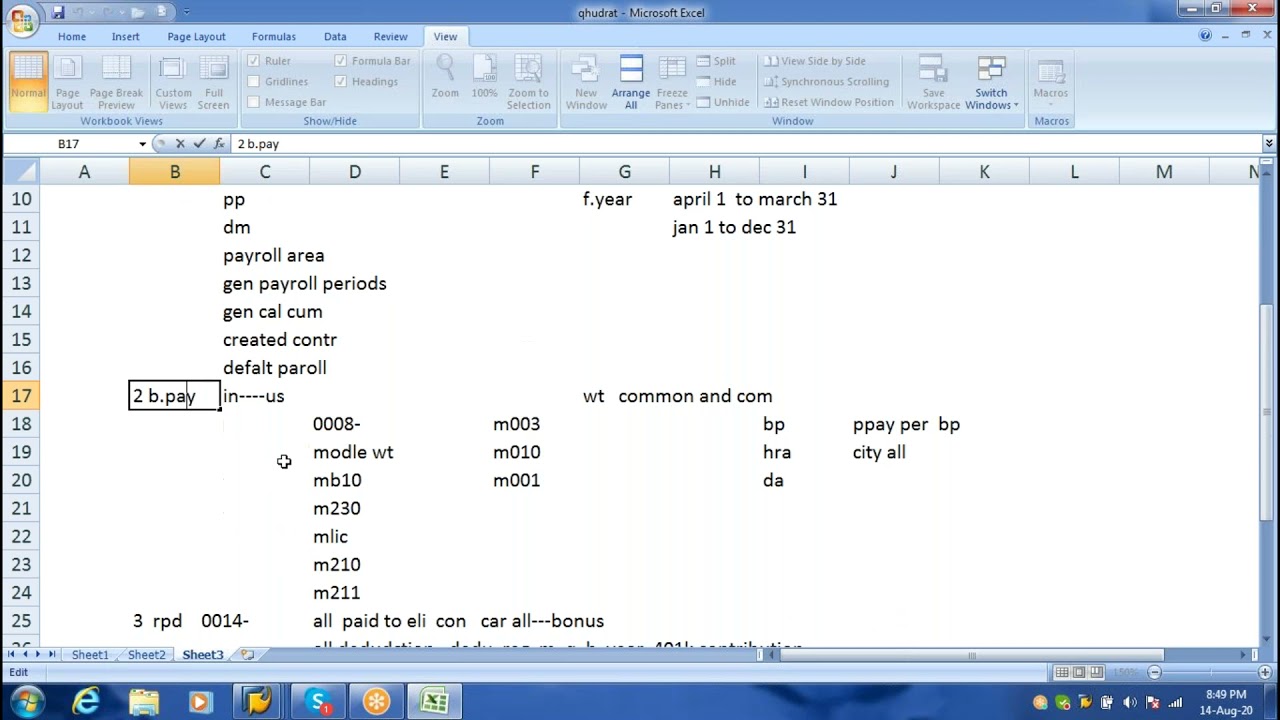1280x720 pixels.
Task: Open the Review tab
Action: [390, 37]
